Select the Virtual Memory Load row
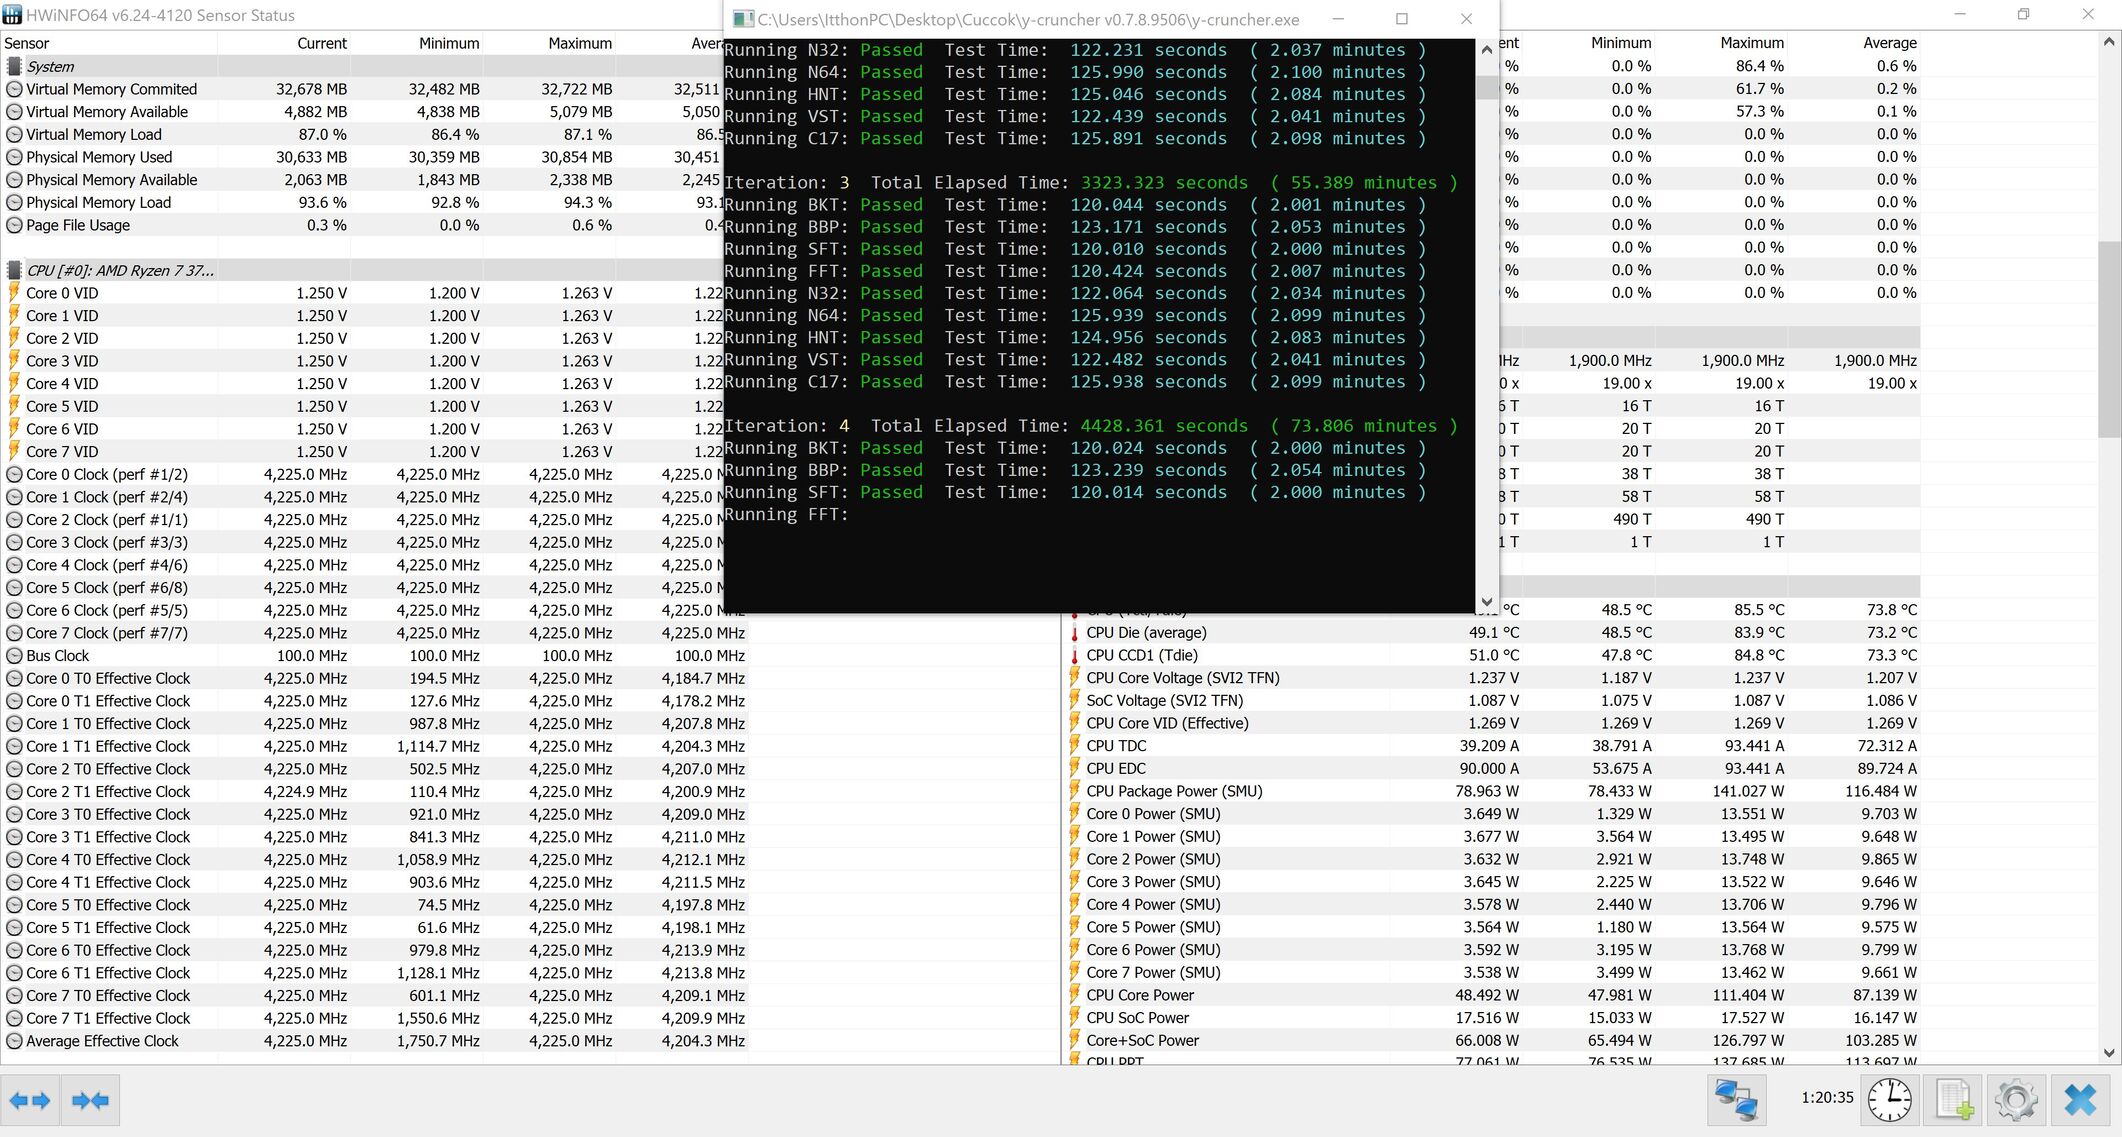Viewport: 2122px width, 1137px height. 360,134
